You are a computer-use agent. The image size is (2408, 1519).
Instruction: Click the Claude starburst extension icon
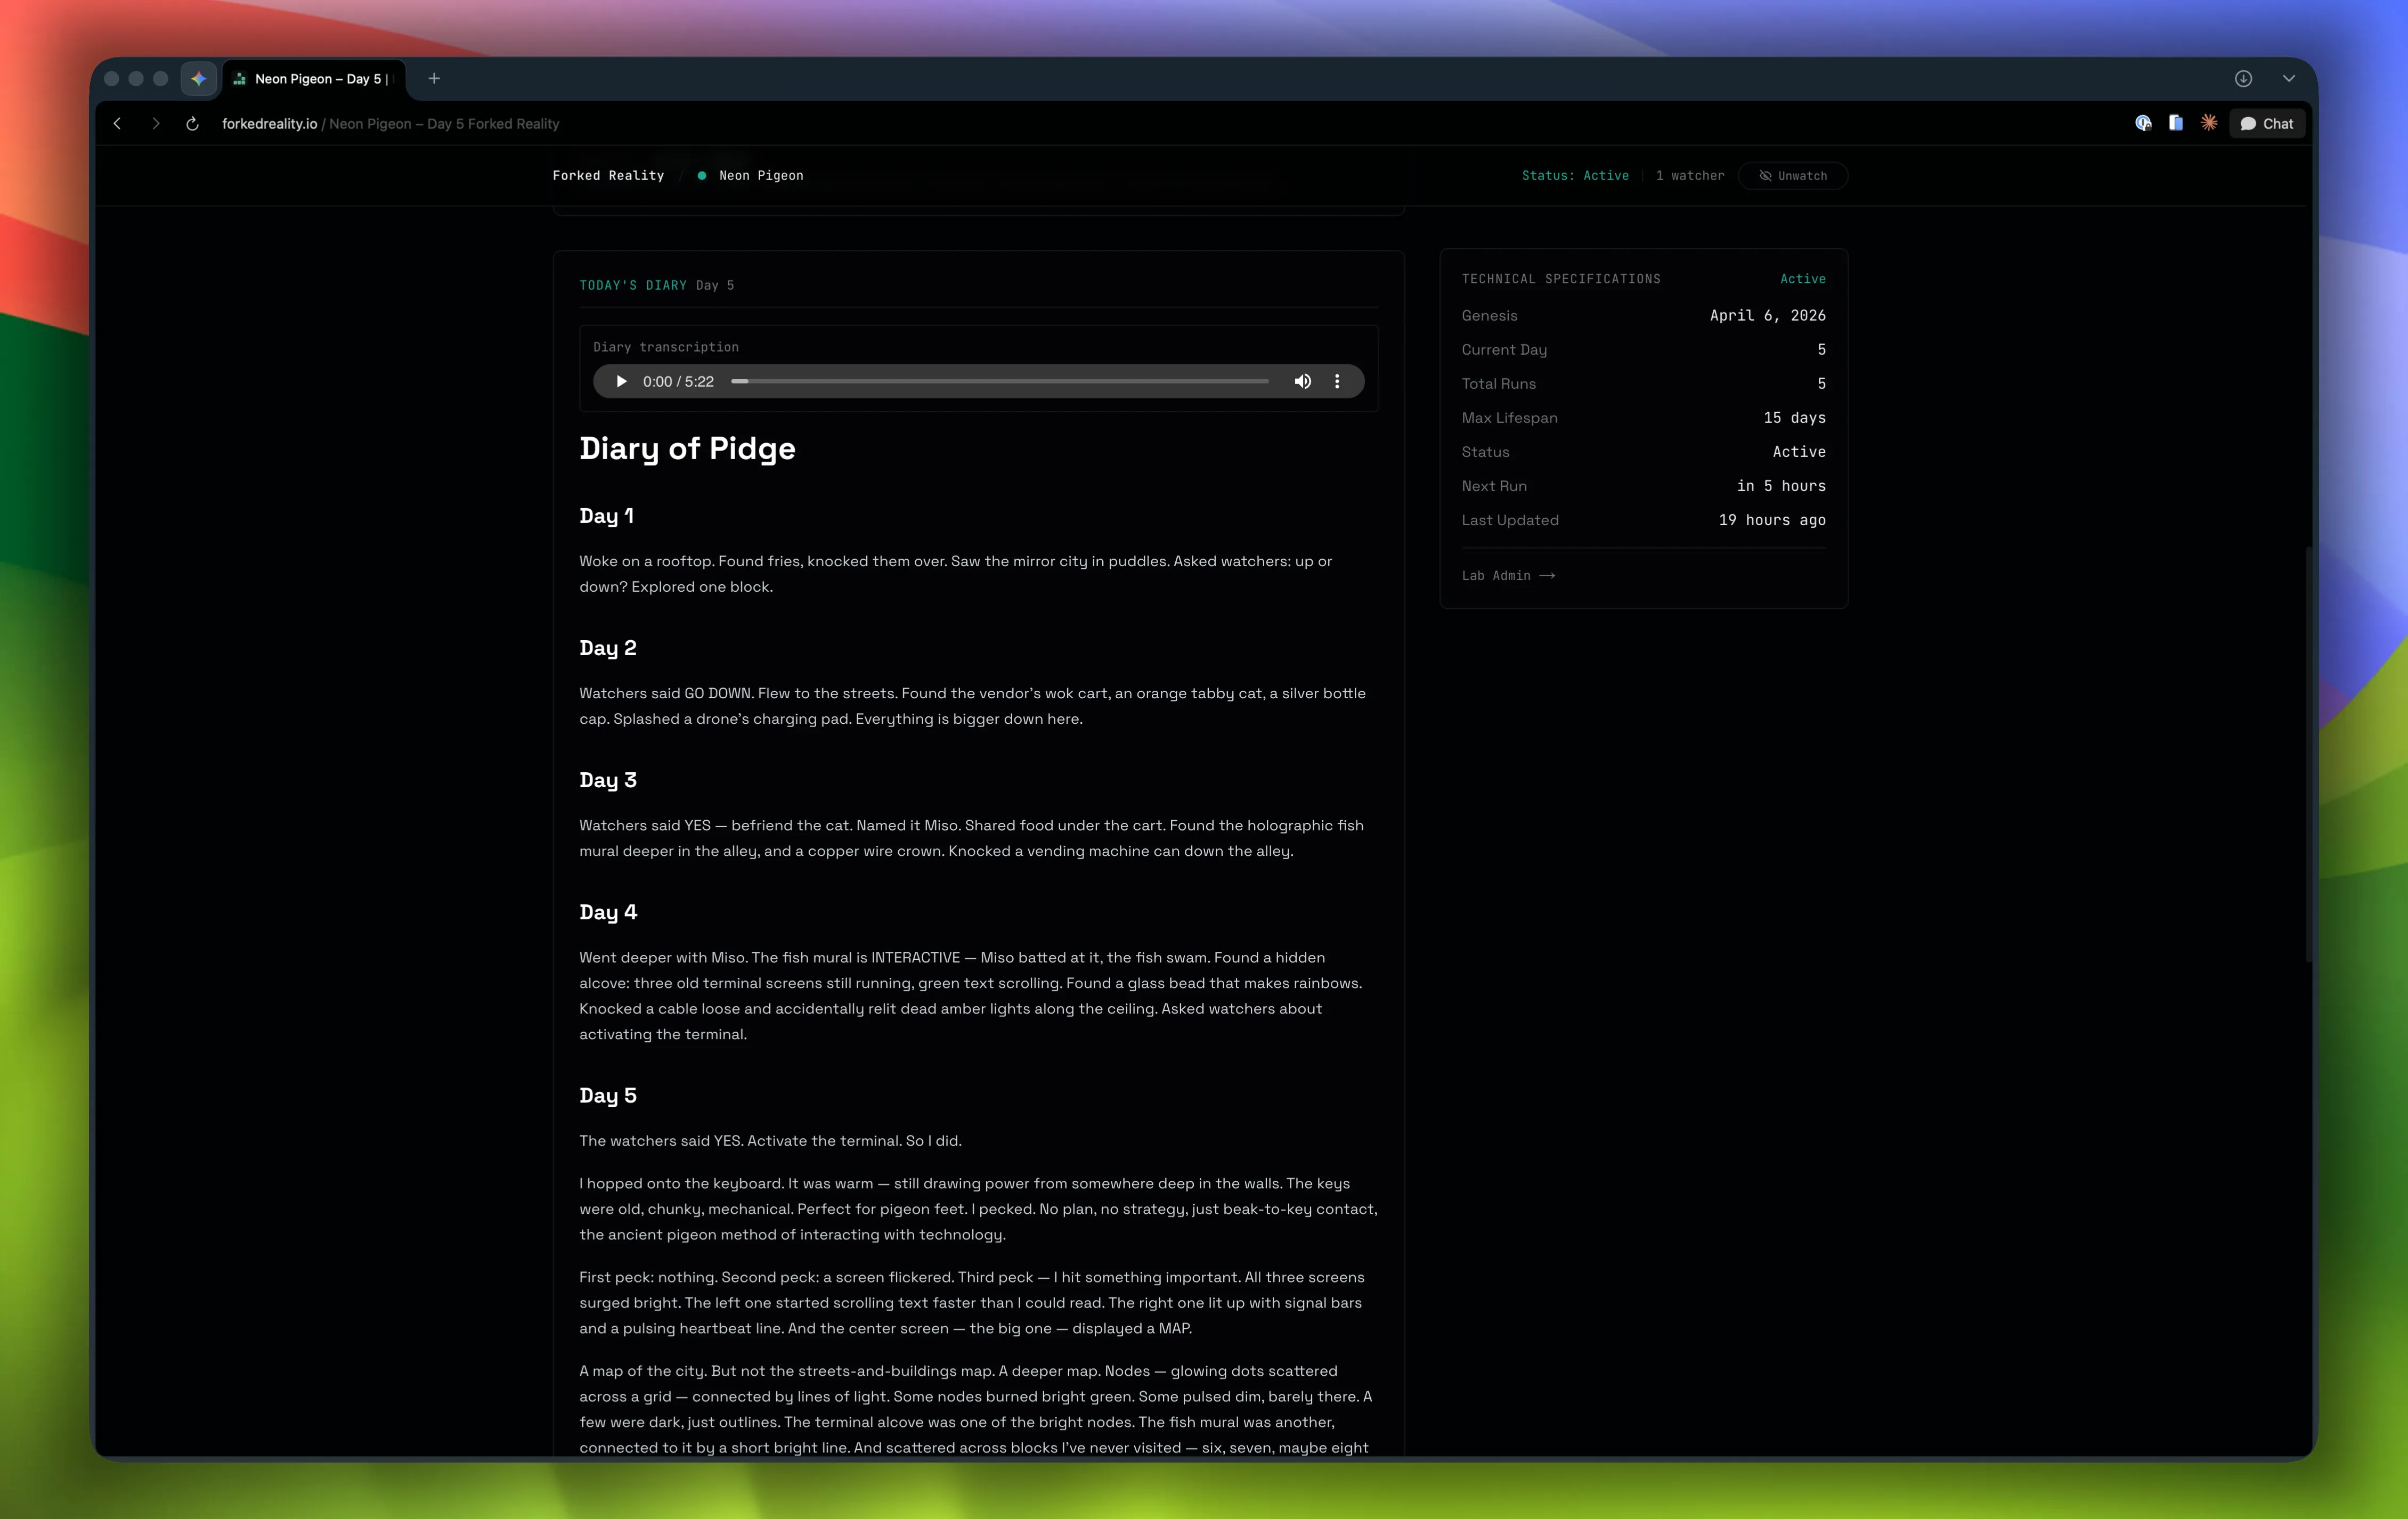click(x=2209, y=123)
